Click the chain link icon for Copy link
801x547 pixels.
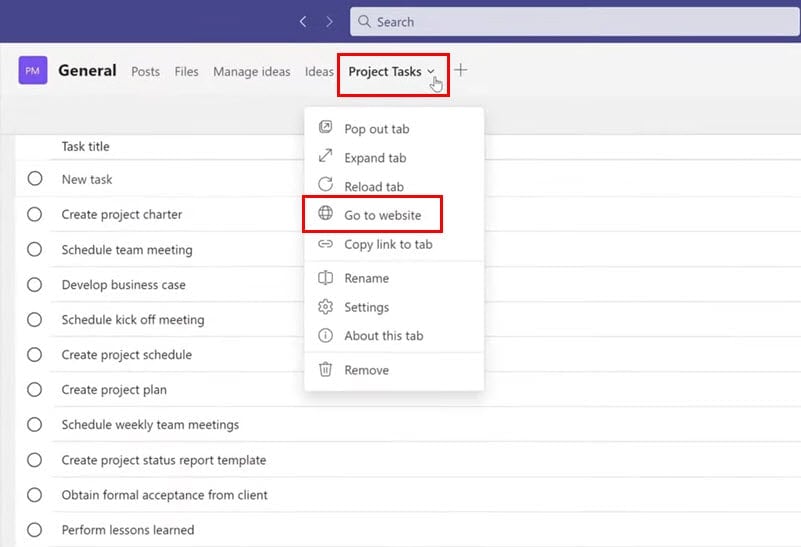(x=325, y=244)
